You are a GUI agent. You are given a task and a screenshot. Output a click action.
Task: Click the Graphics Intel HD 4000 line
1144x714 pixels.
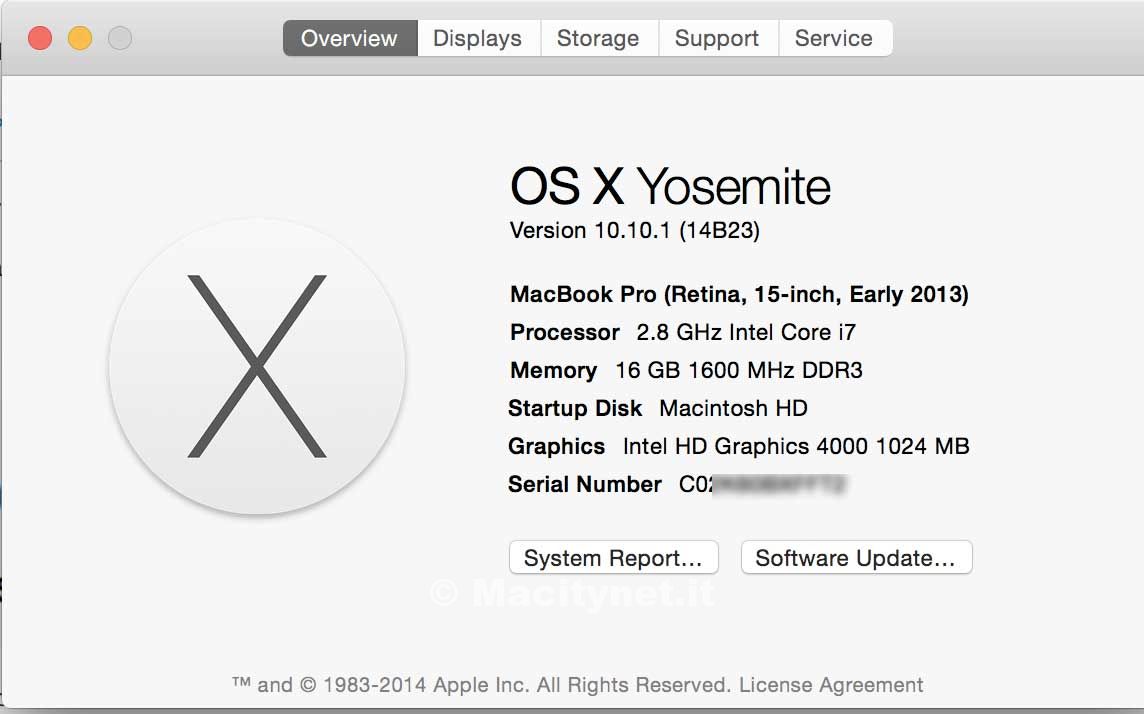pos(739,446)
